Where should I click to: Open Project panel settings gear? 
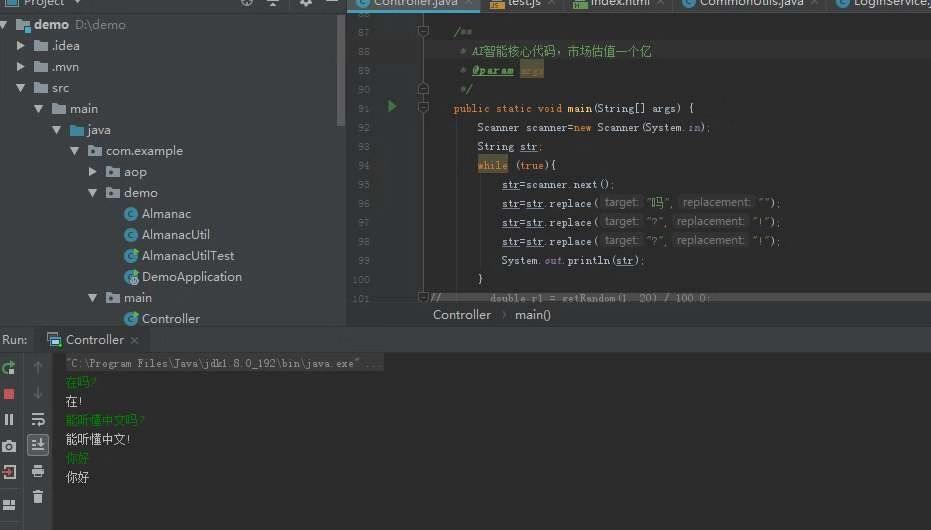[306, 3]
